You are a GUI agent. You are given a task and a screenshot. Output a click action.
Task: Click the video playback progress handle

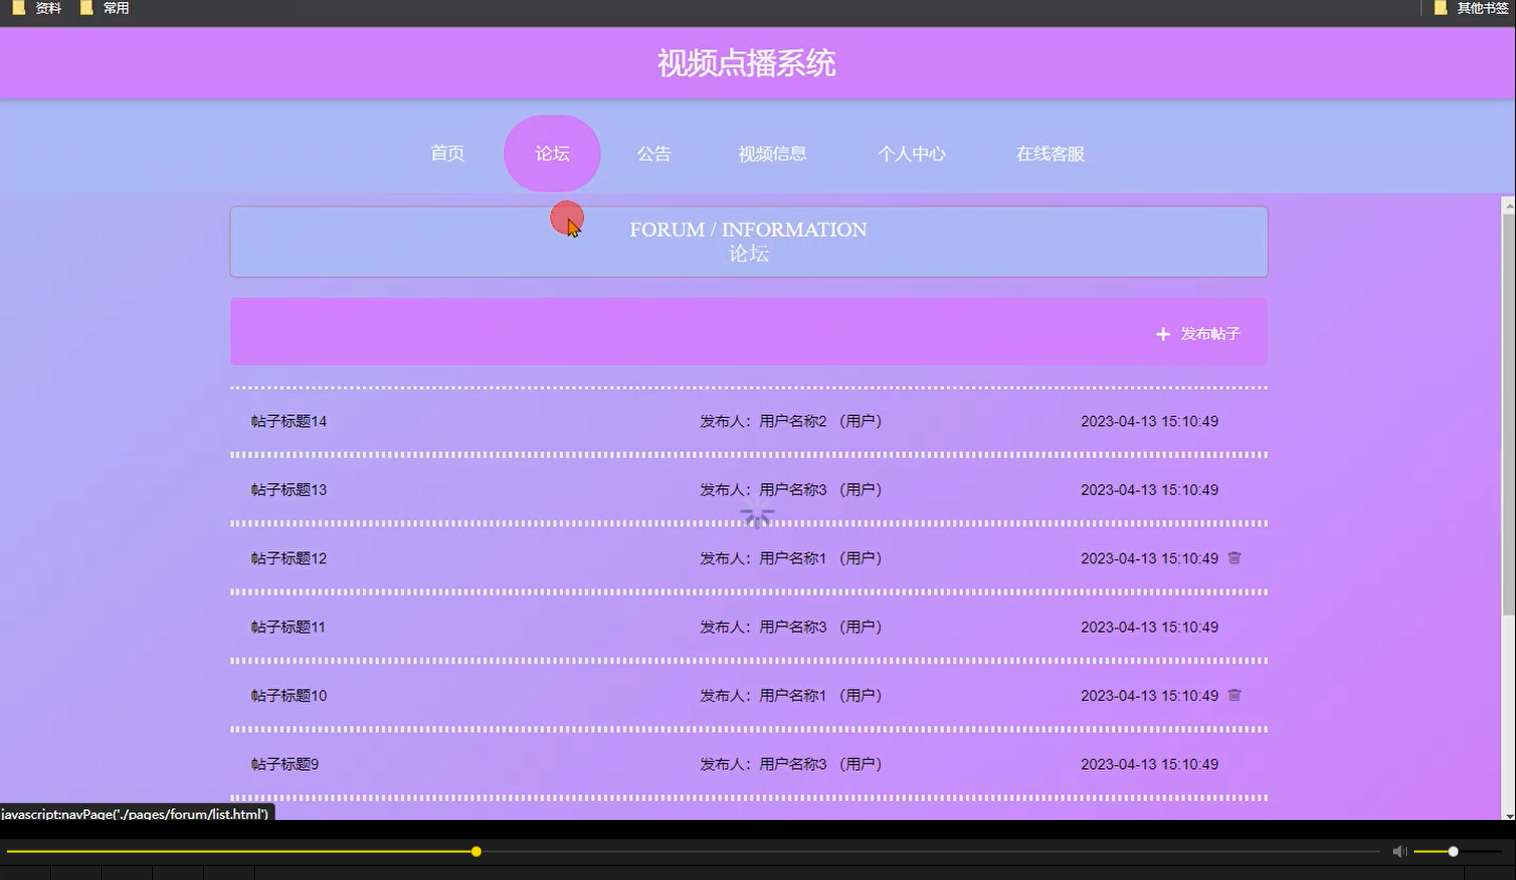coord(476,851)
